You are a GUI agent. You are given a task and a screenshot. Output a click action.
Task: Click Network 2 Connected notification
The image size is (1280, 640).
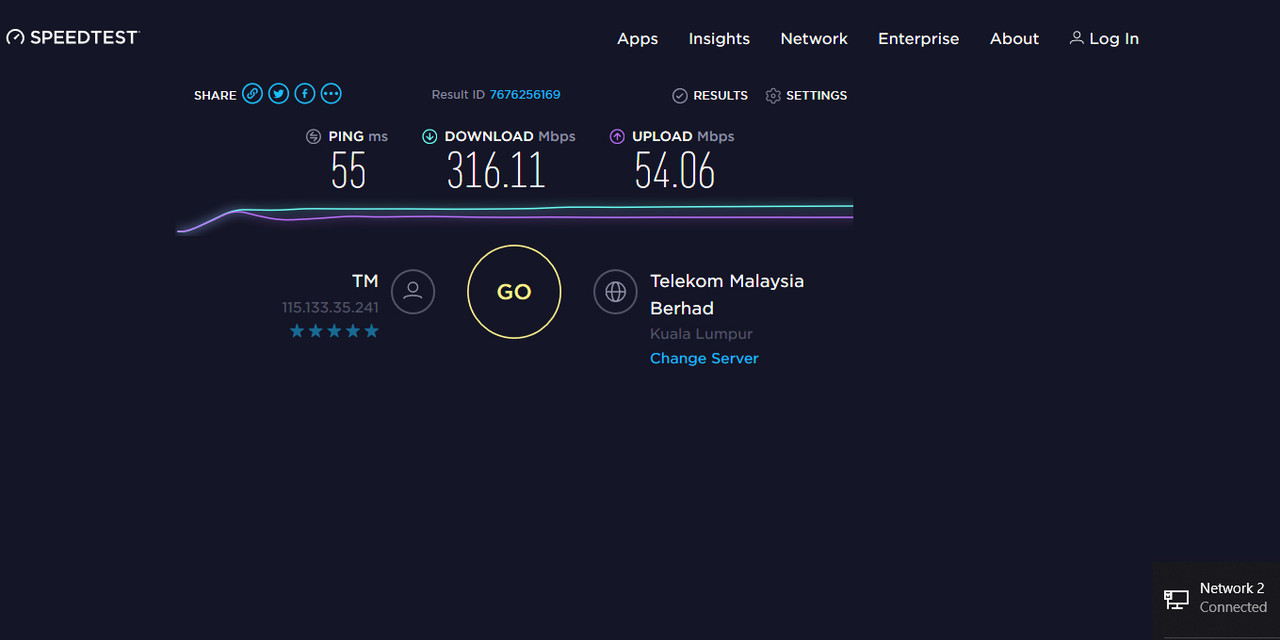tap(1216, 599)
